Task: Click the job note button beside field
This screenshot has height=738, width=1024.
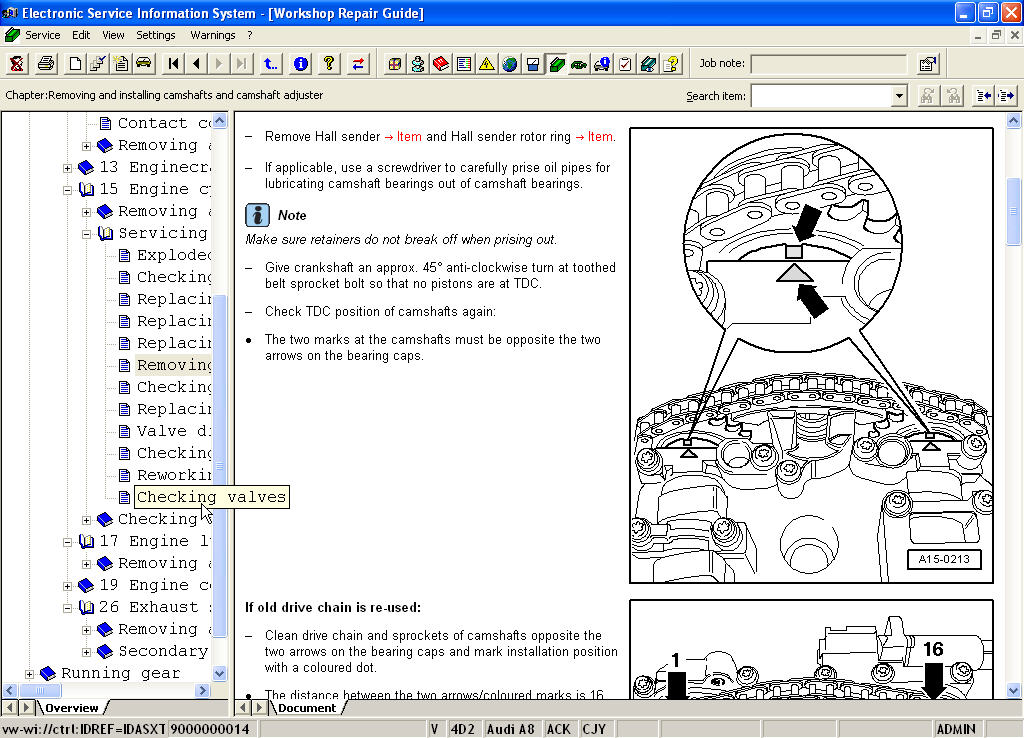Action: click(x=928, y=64)
